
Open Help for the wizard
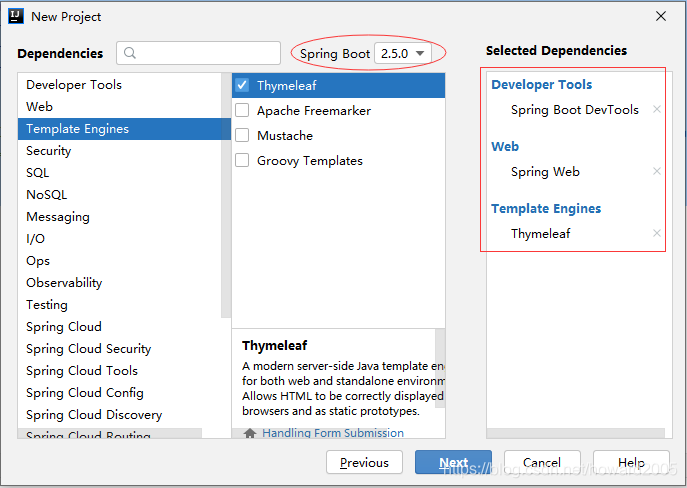[x=631, y=462]
